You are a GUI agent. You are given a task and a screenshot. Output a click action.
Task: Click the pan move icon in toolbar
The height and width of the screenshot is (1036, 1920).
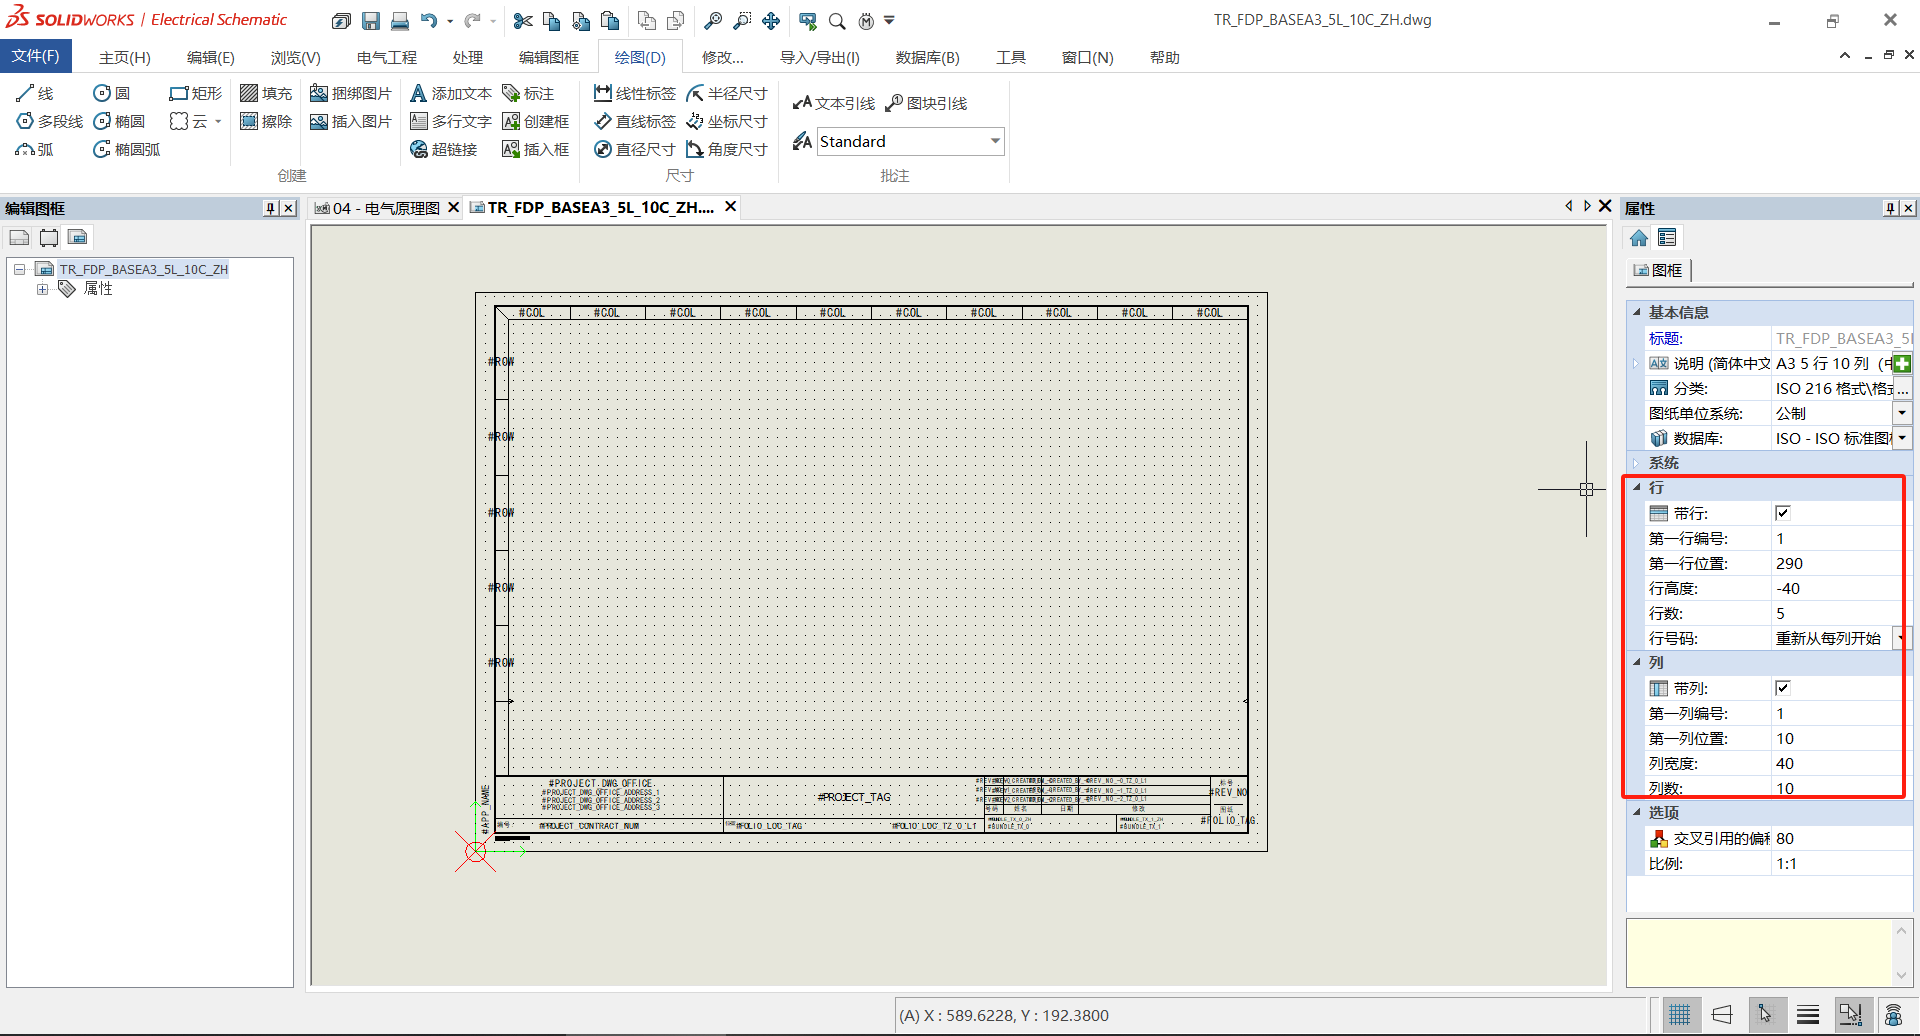click(x=771, y=20)
